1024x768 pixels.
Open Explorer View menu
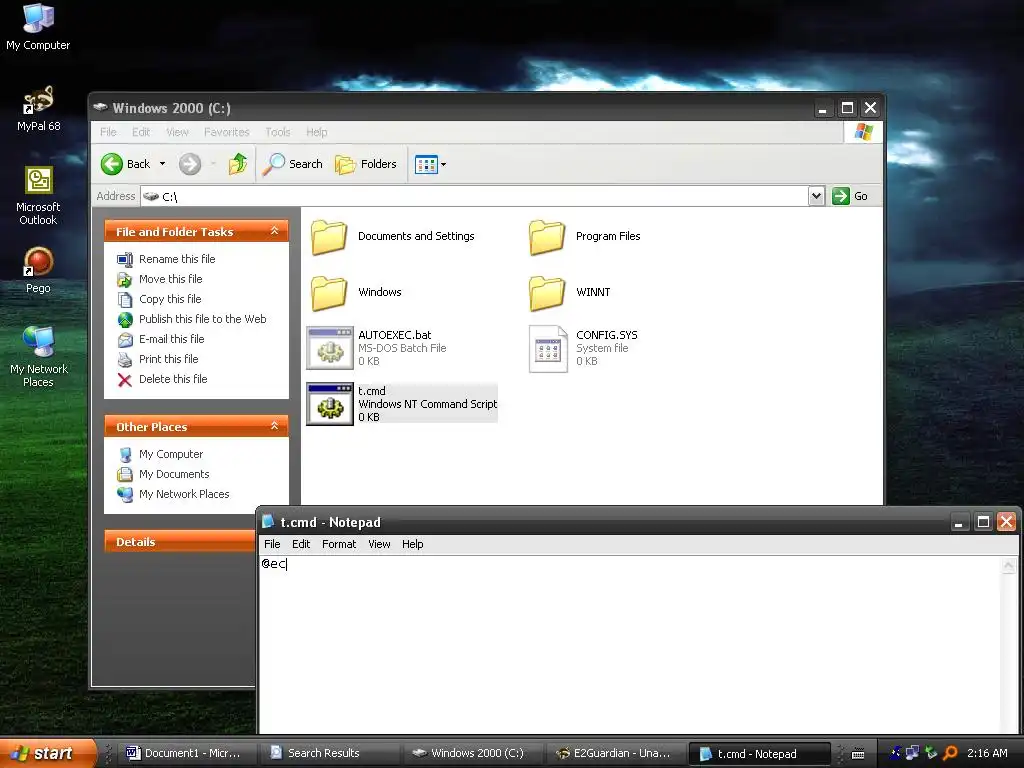pyautogui.click(x=177, y=133)
